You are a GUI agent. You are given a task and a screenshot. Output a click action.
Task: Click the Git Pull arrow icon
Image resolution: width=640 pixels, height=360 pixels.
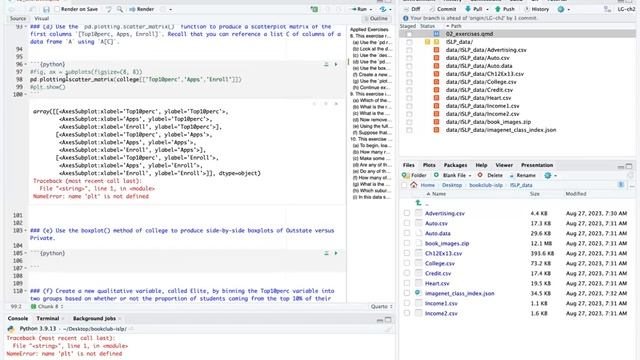pos(468,9)
